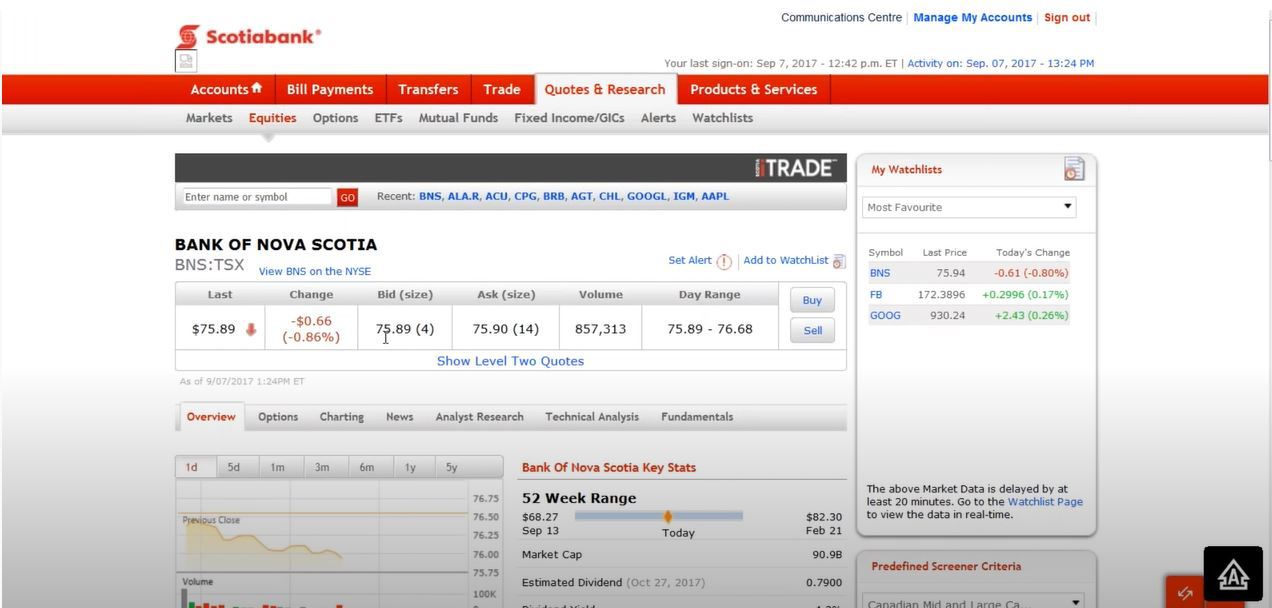Open the News tab

(399, 417)
